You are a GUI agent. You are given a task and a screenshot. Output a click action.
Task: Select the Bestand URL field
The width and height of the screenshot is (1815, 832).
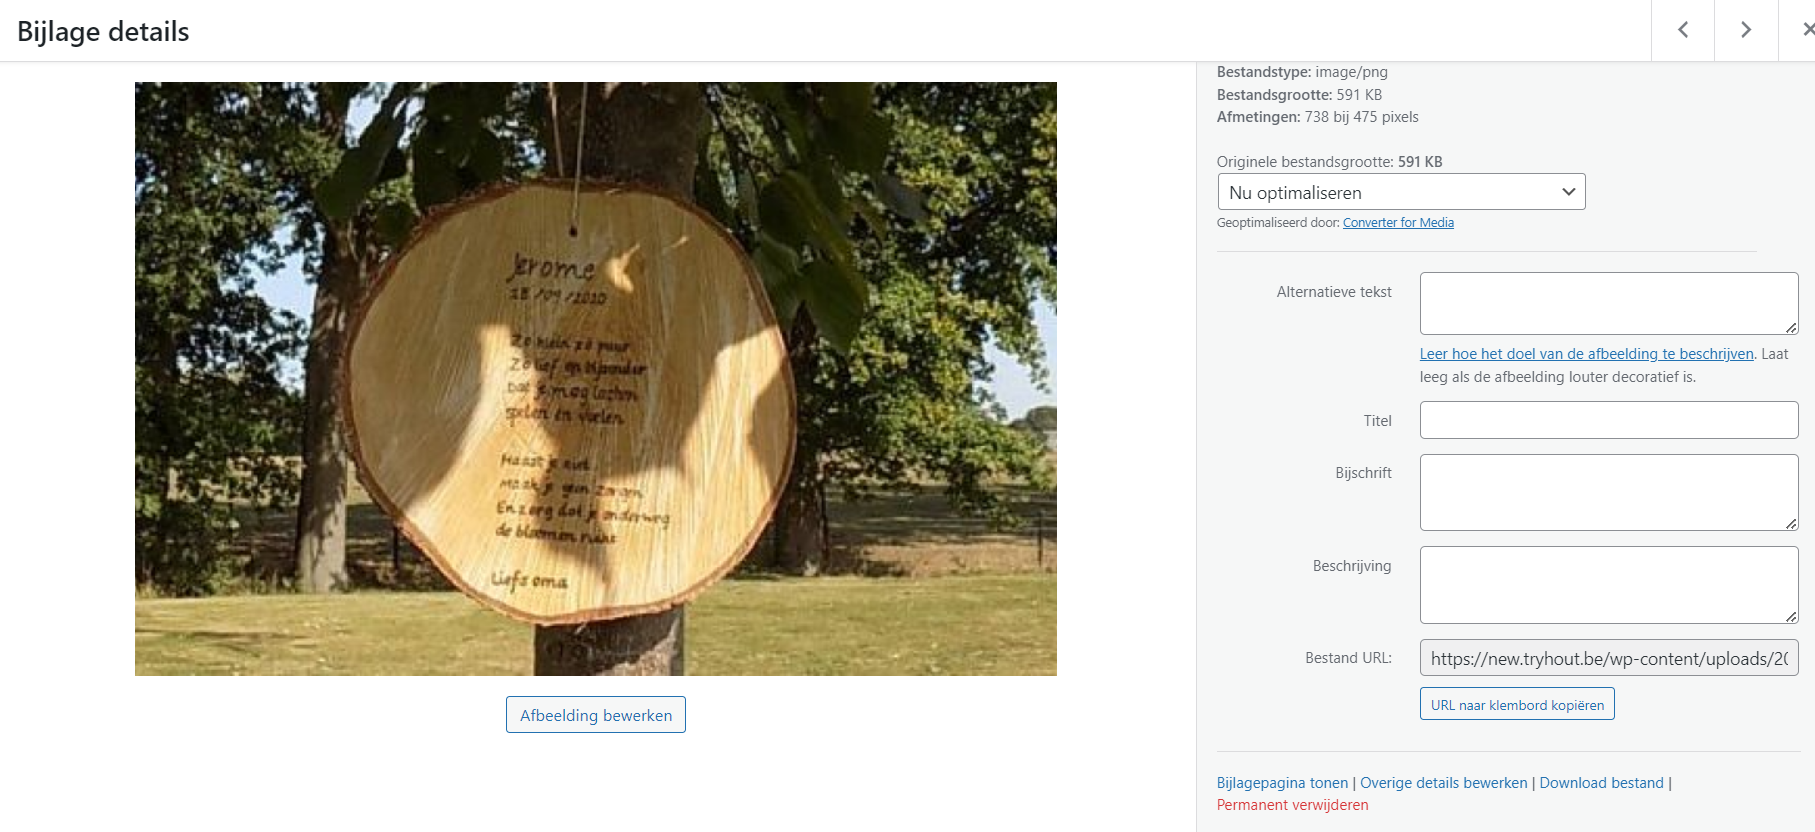click(1609, 658)
